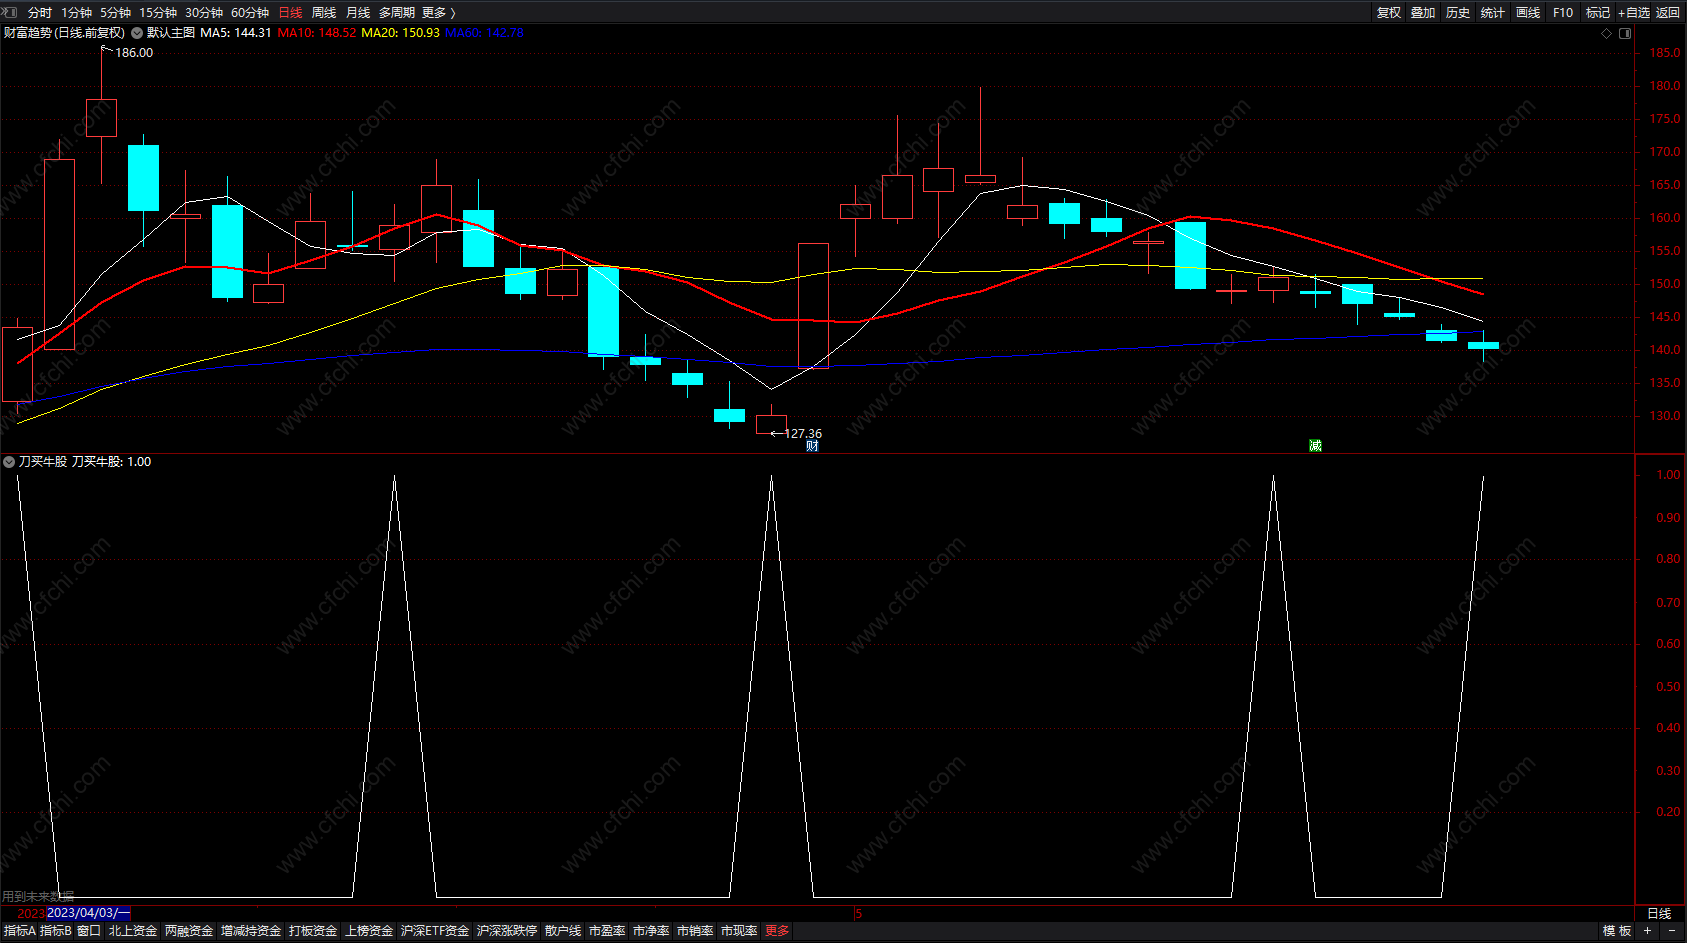Image resolution: width=1687 pixels, height=943 pixels.
Task: Show the 上榜资金 indicator
Action: point(369,931)
